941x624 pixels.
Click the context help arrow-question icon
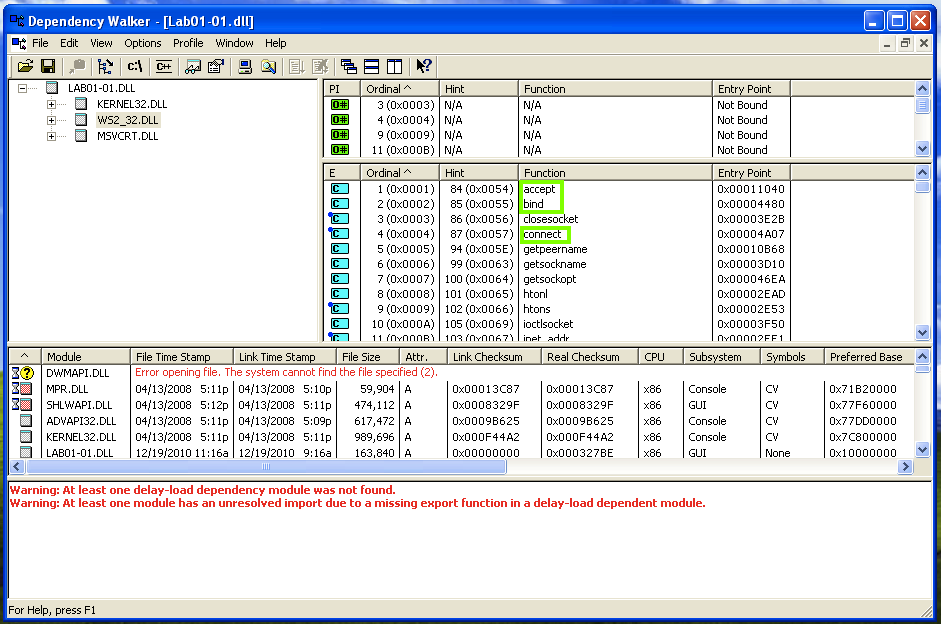[x=424, y=66]
